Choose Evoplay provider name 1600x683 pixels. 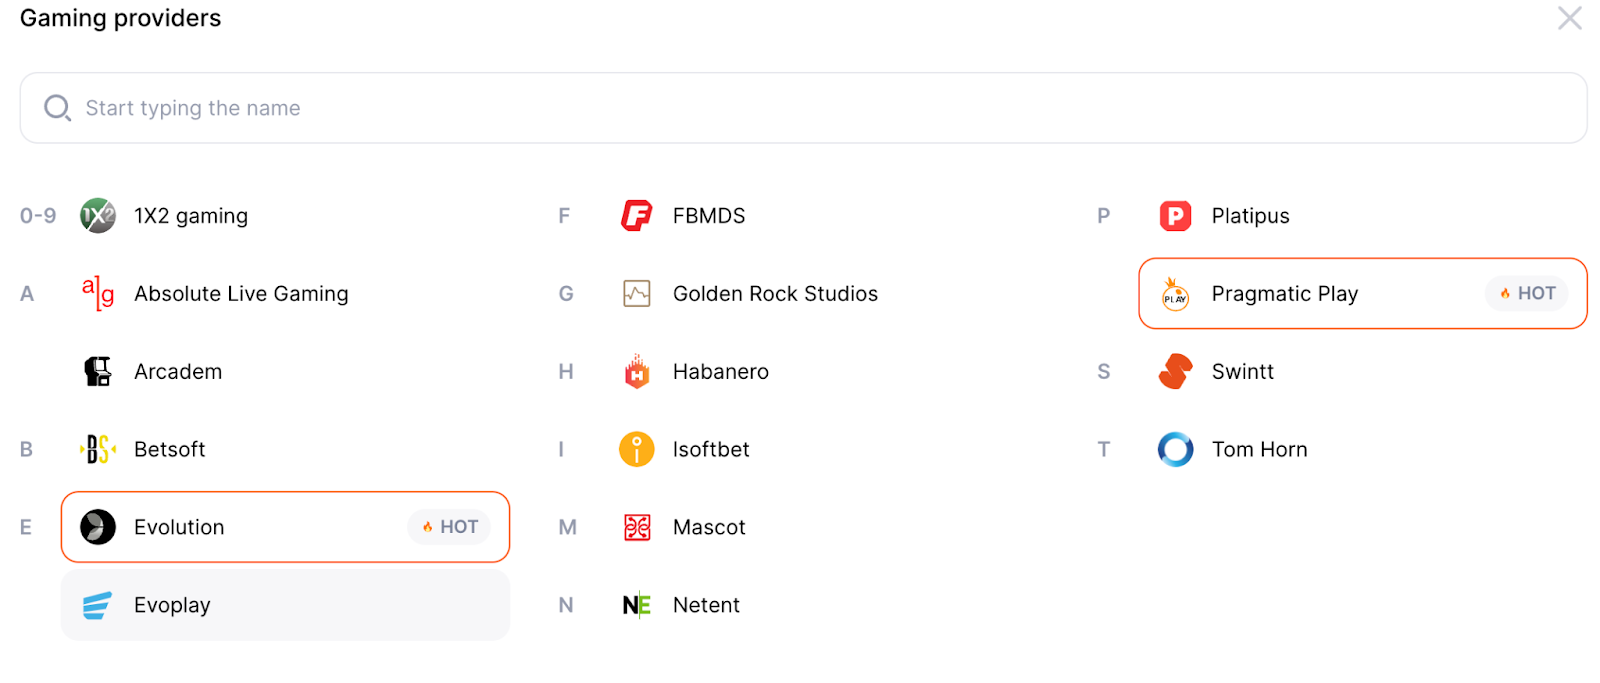pyautogui.click(x=172, y=606)
